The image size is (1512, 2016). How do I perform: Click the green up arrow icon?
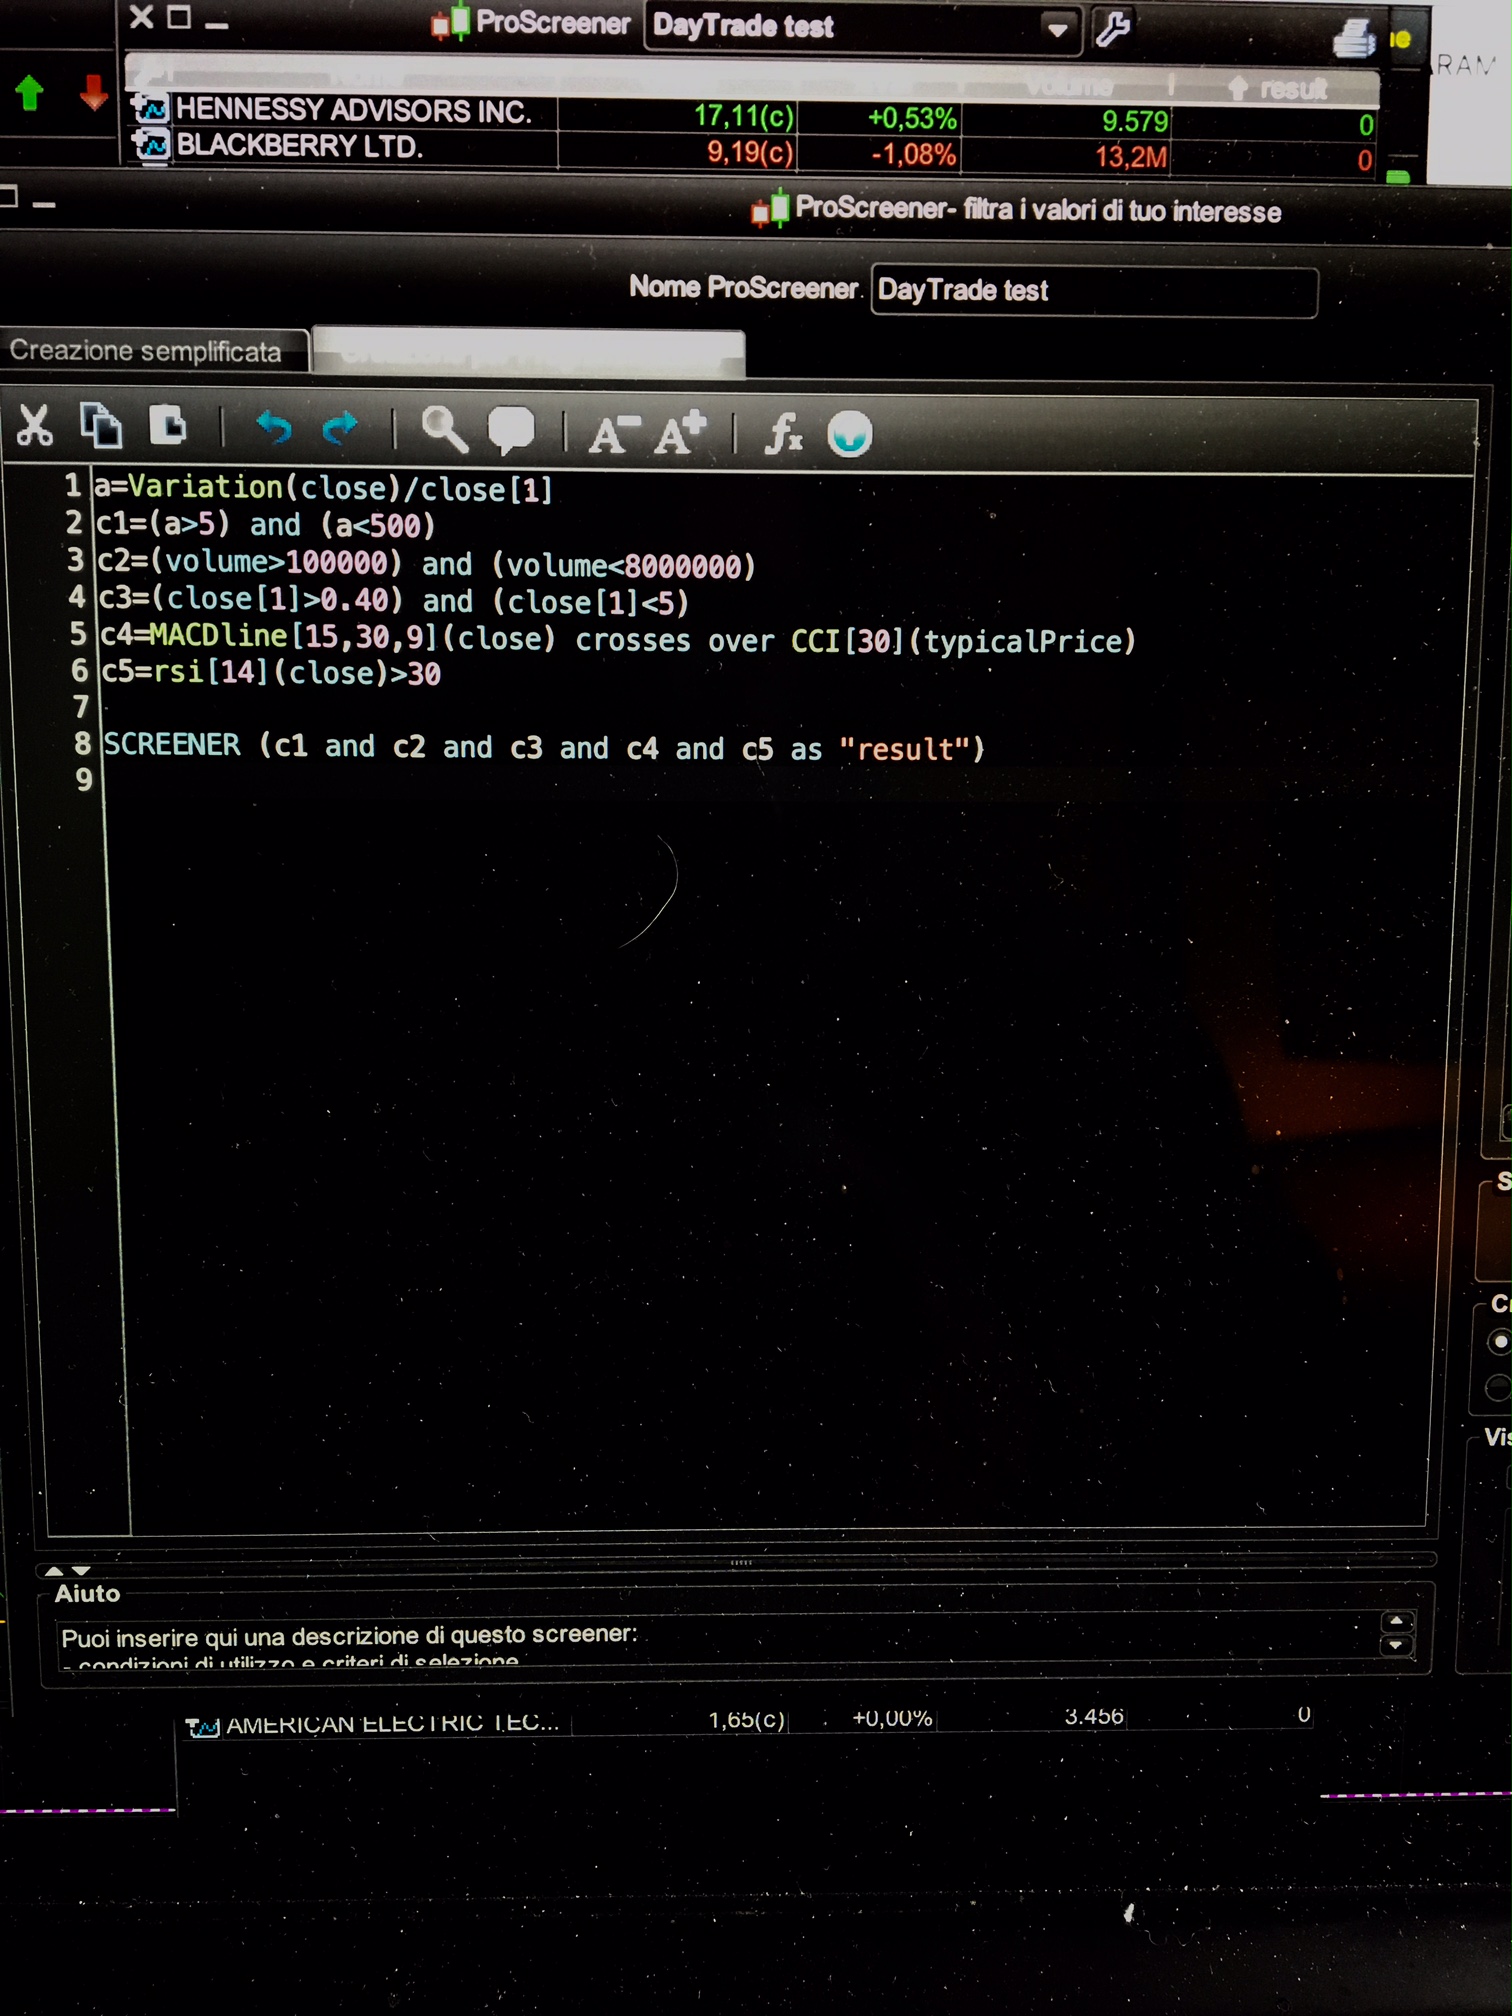point(30,93)
